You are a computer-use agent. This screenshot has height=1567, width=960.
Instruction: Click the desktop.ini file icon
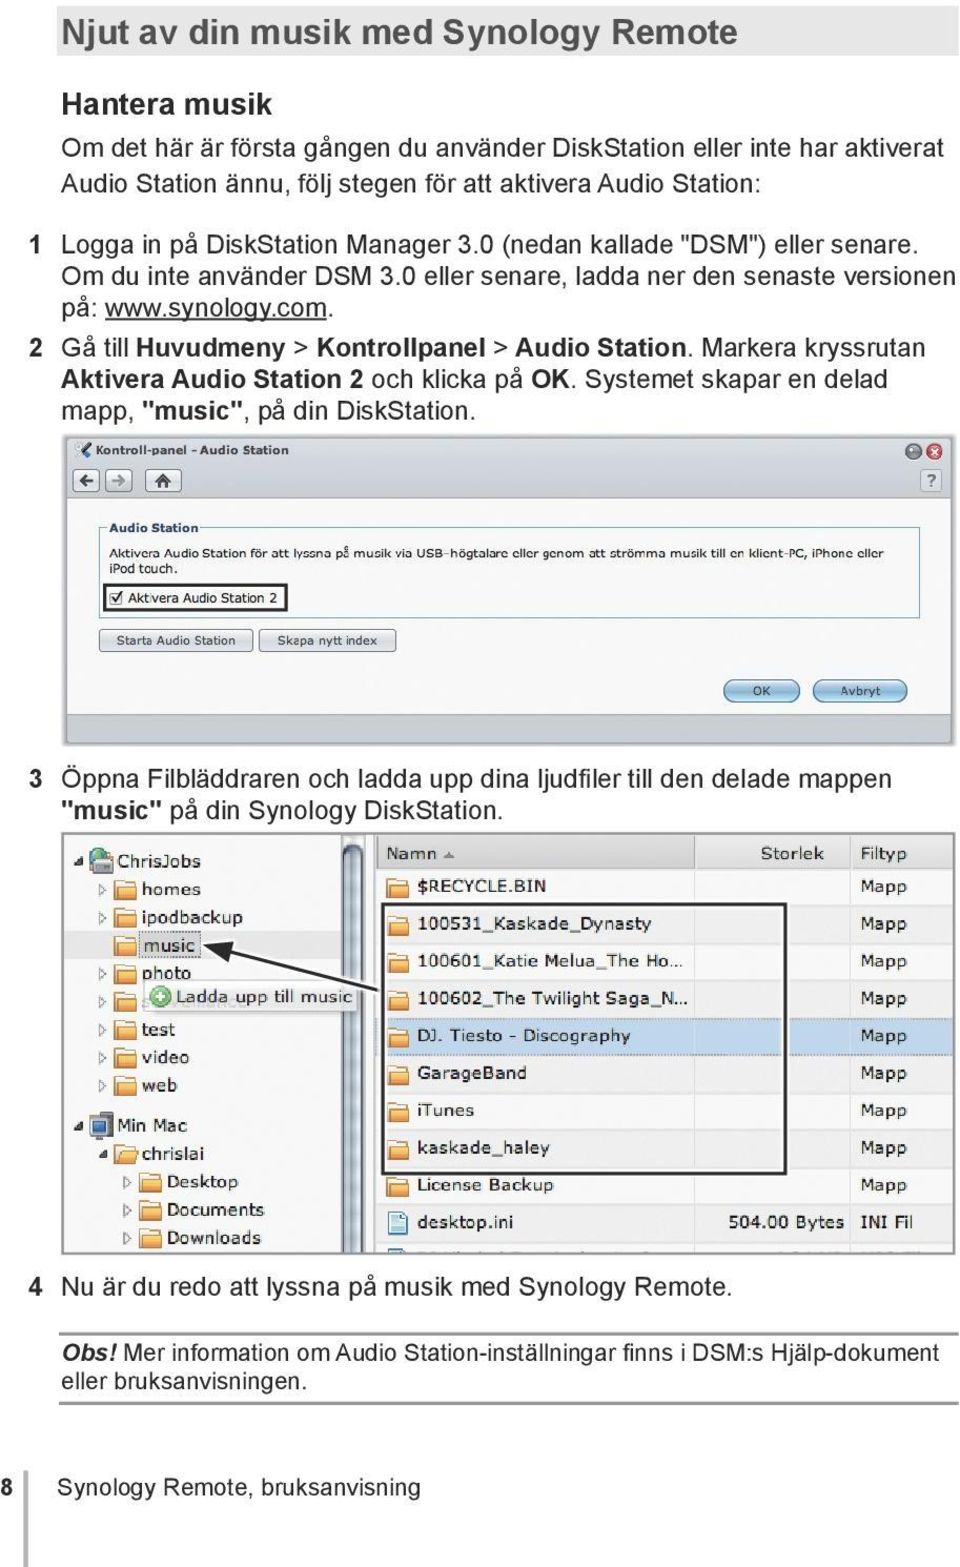398,1223
